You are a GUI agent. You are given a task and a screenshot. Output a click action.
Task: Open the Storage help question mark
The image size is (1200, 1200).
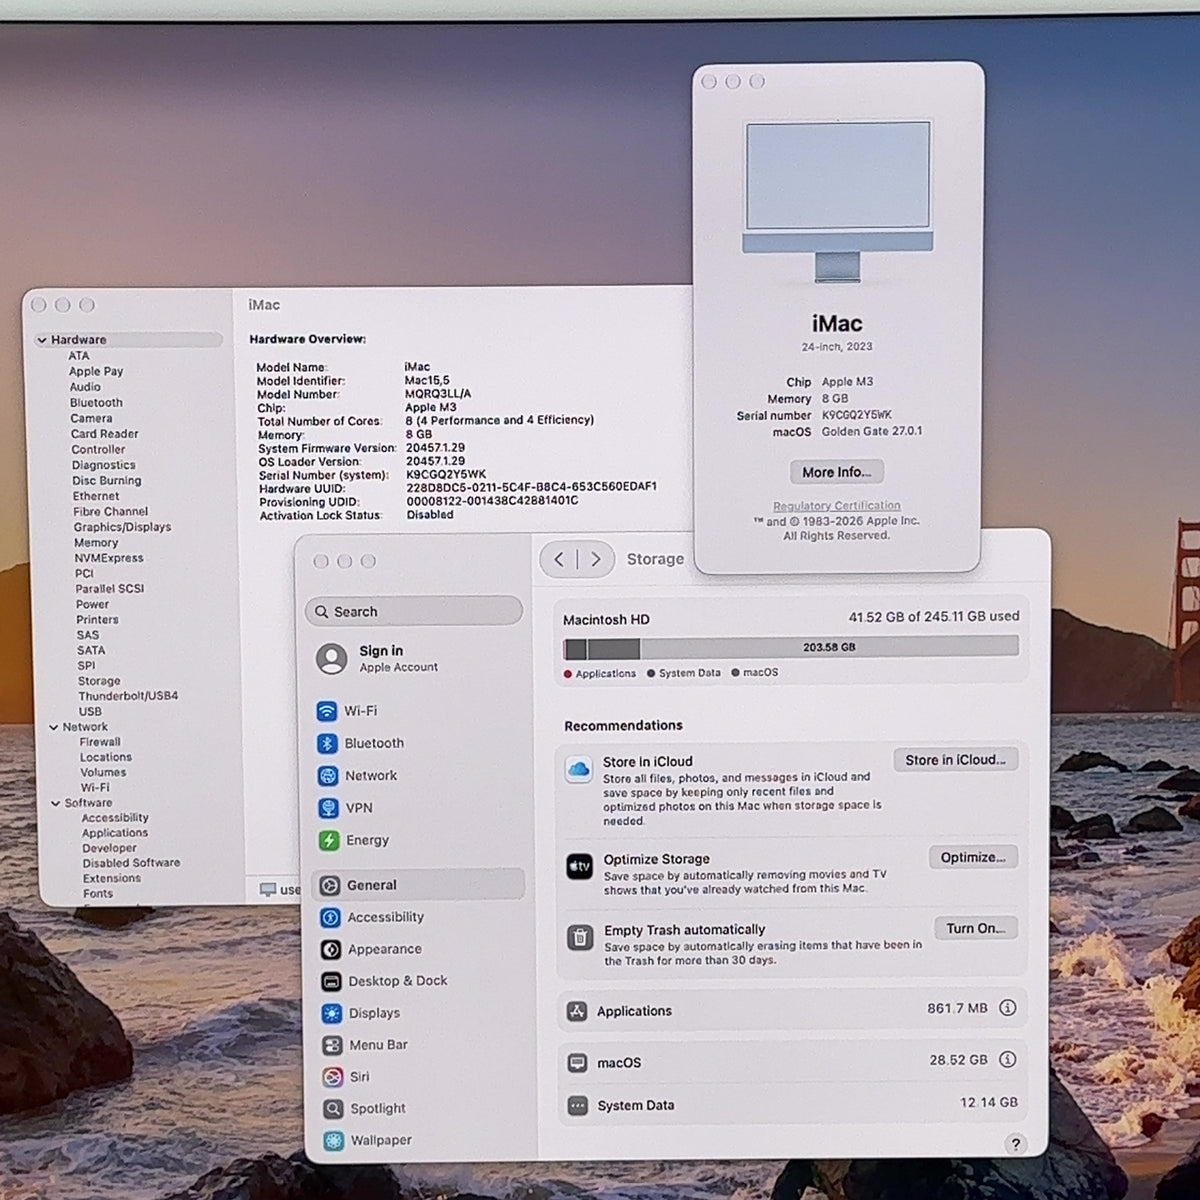coord(1015,1145)
